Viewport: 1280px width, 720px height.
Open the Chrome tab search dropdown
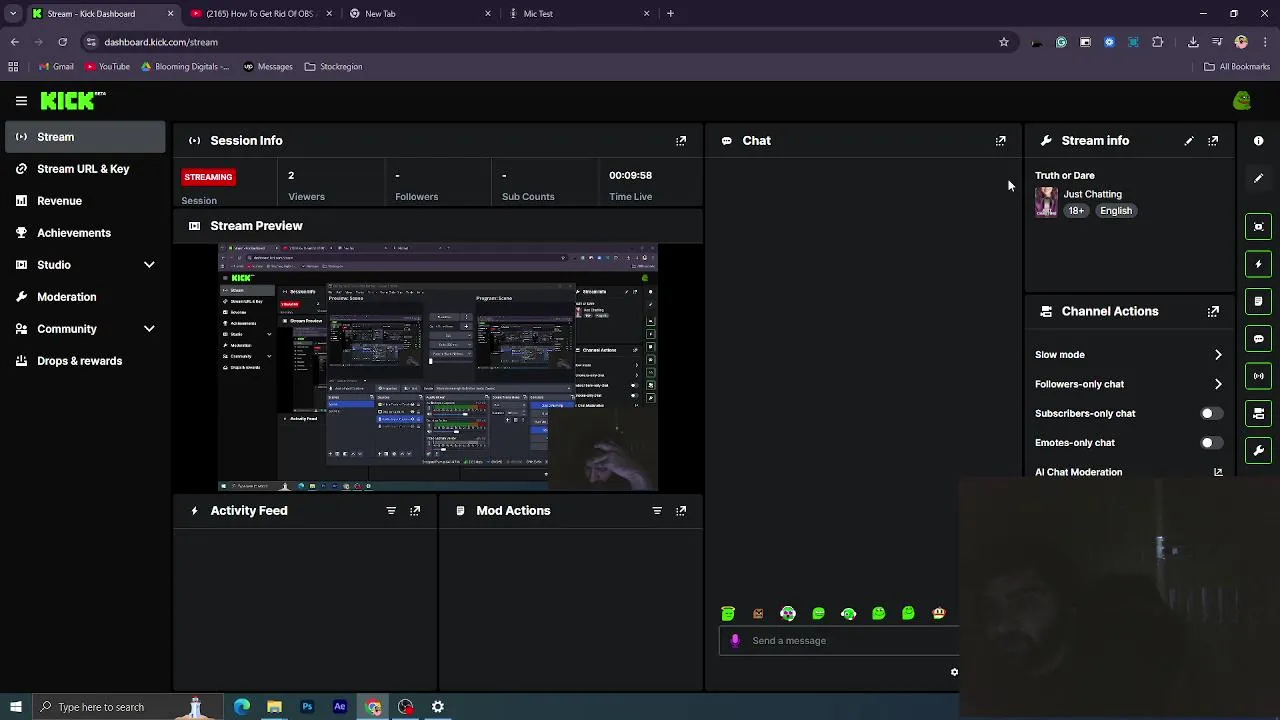pyautogui.click(x=13, y=14)
